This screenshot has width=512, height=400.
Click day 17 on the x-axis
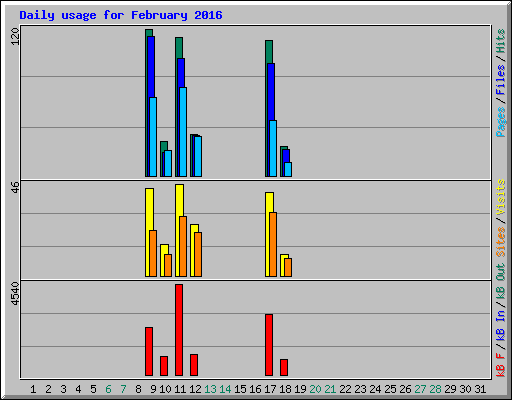click(x=270, y=389)
